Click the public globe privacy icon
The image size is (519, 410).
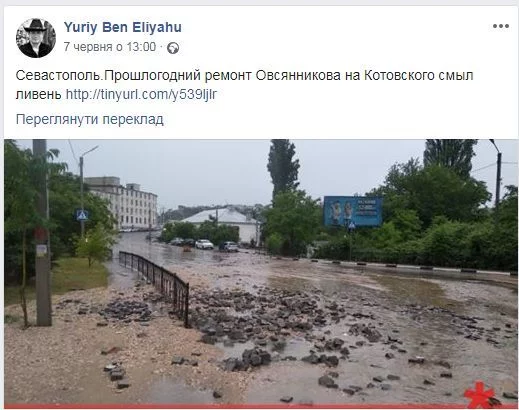coord(173,48)
